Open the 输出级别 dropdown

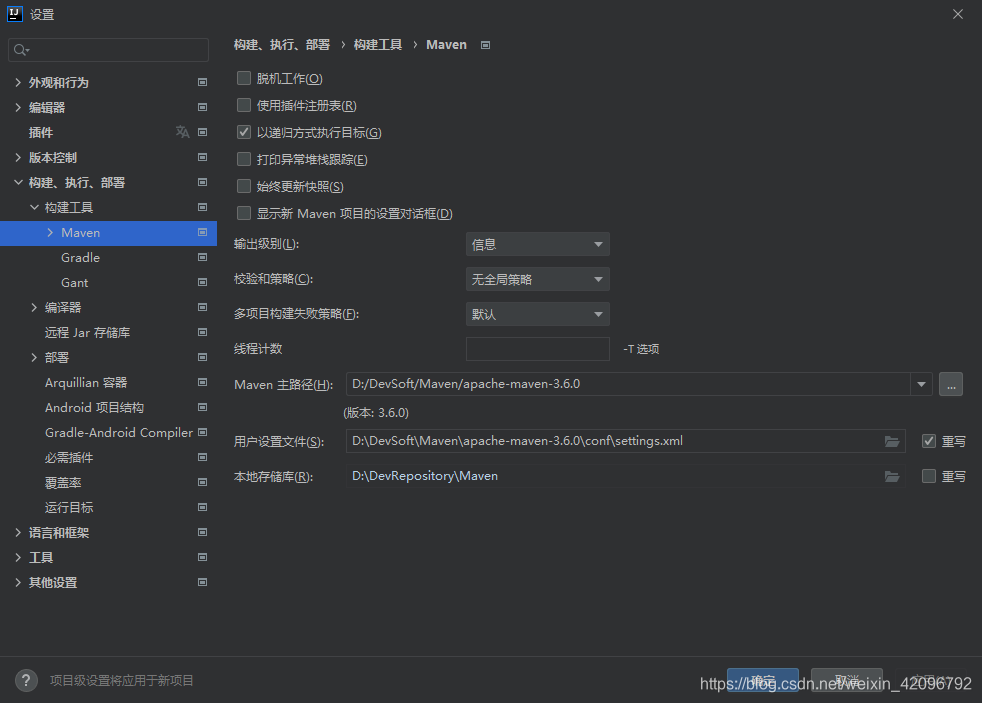click(x=537, y=244)
